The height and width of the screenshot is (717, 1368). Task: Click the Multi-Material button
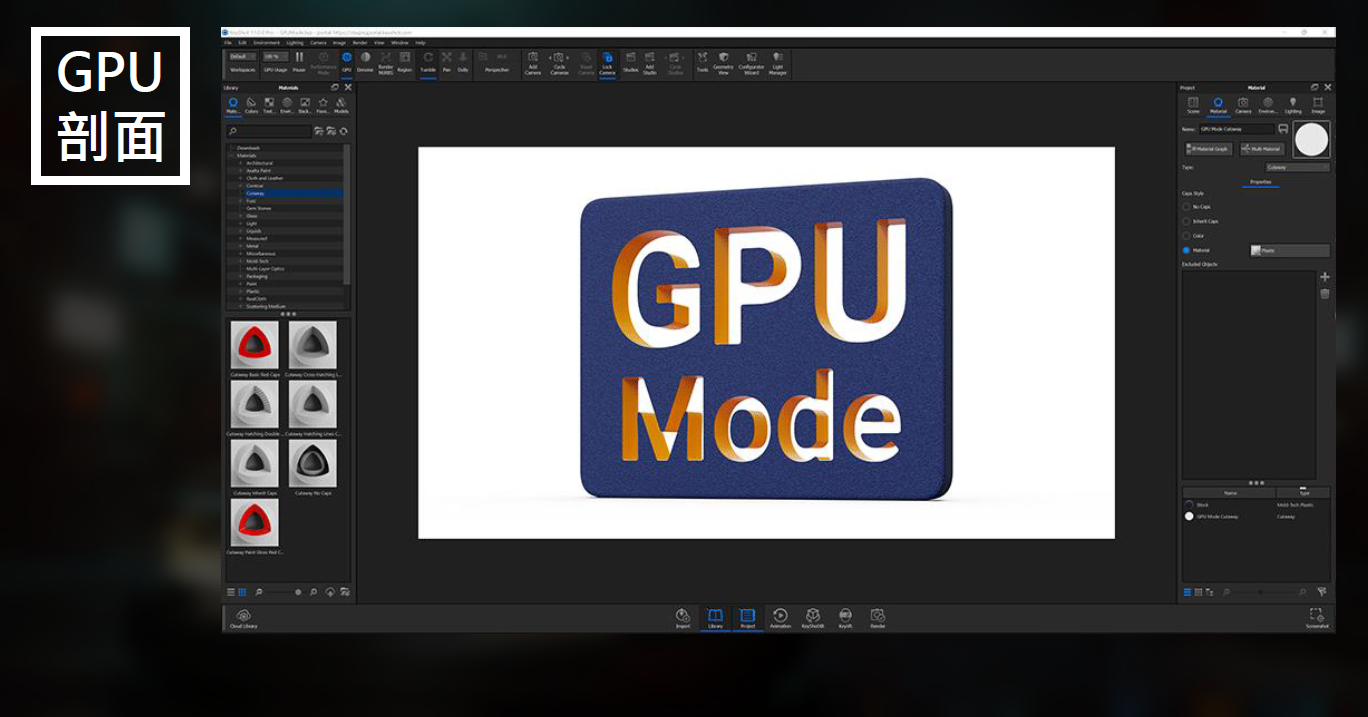point(1262,149)
